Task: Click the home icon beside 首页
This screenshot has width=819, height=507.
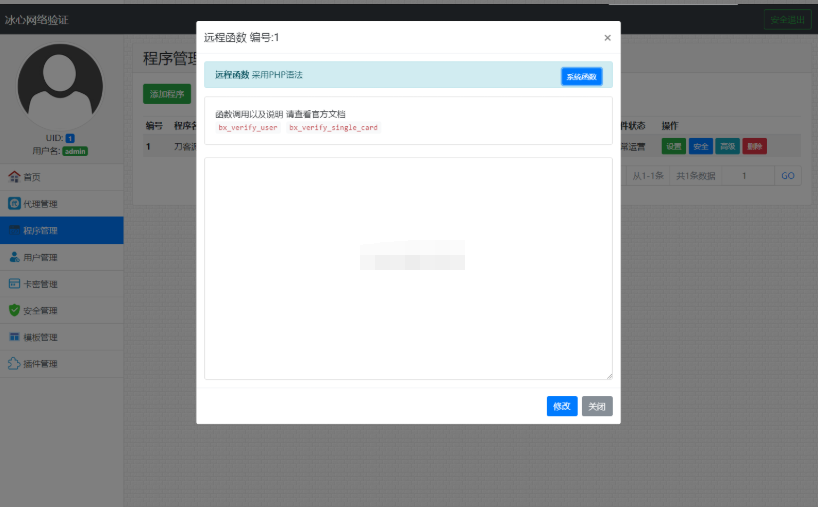Action: [x=14, y=177]
